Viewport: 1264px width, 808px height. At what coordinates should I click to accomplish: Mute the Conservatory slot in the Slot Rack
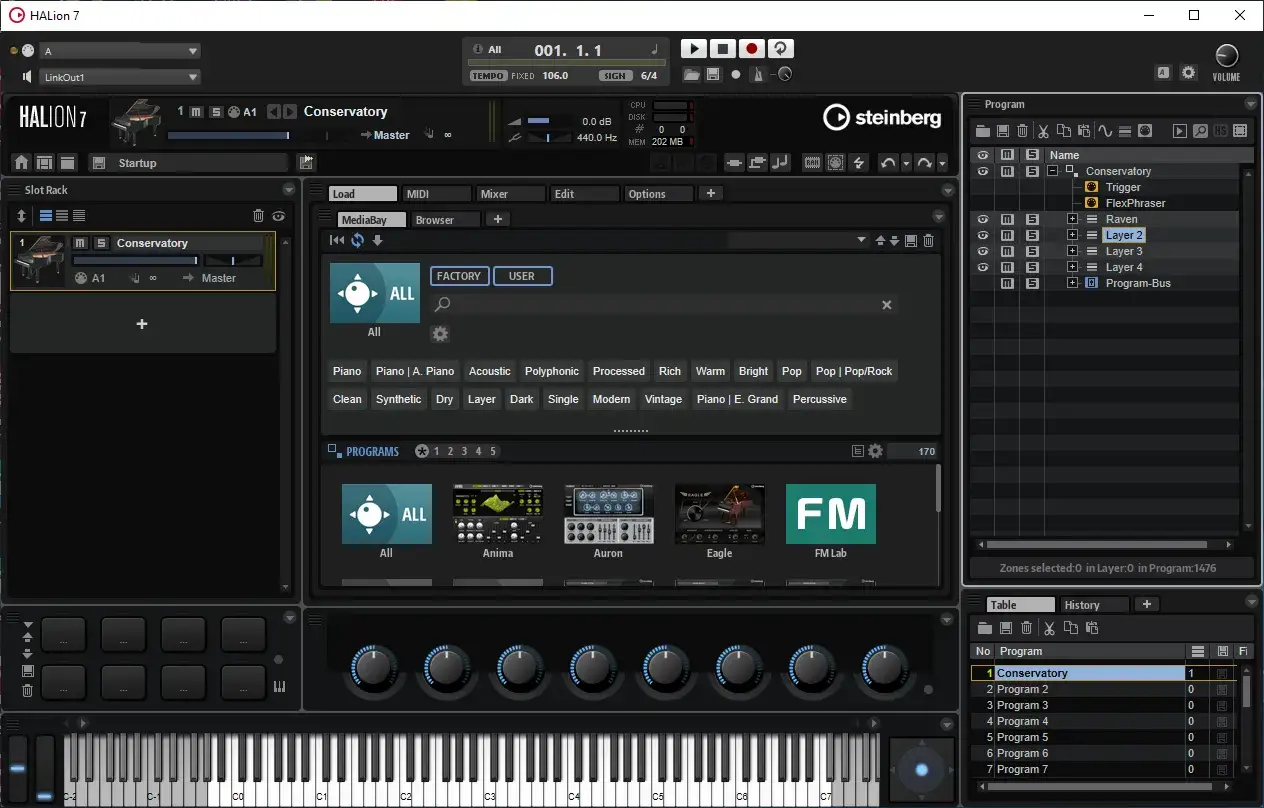tap(80, 243)
